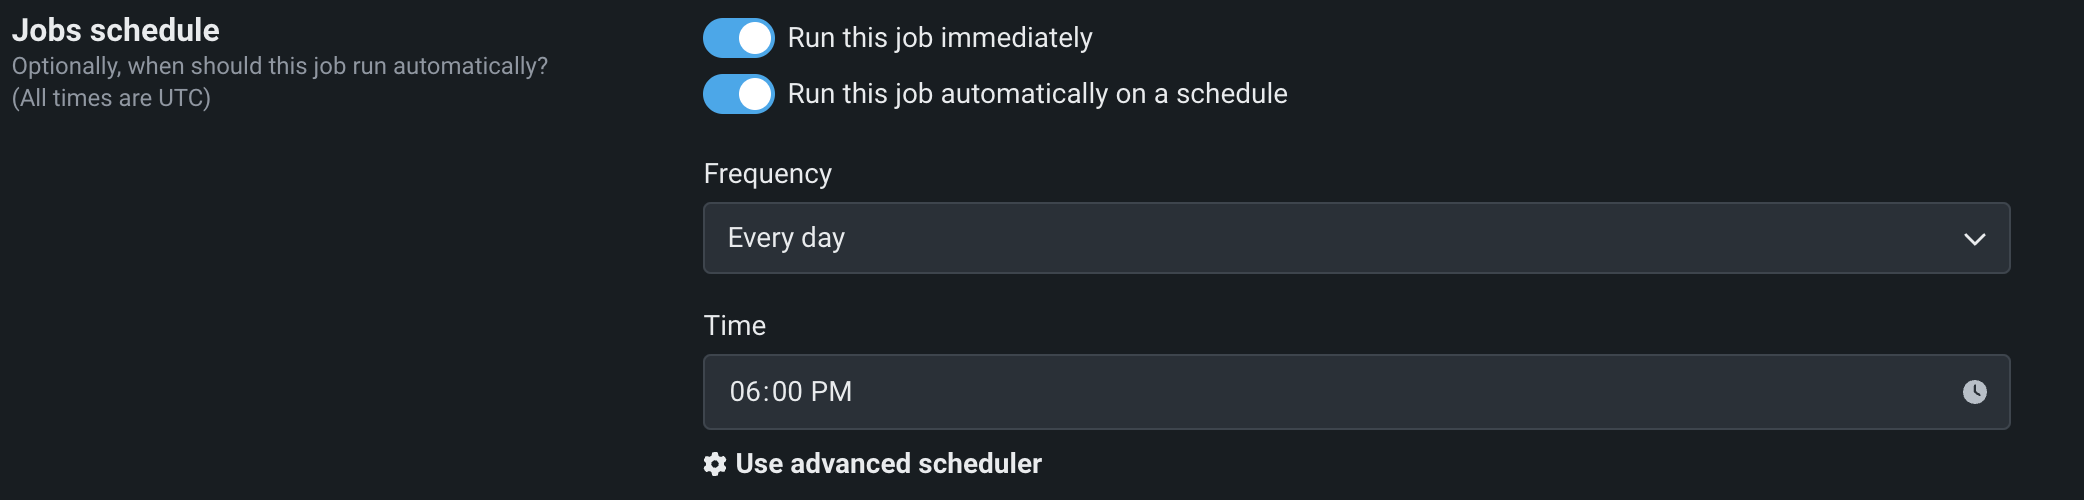Click the "Optionally, when should this job run automatically?" text
The height and width of the screenshot is (500, 2084).
pyautogui.click(x=279, y=66)
